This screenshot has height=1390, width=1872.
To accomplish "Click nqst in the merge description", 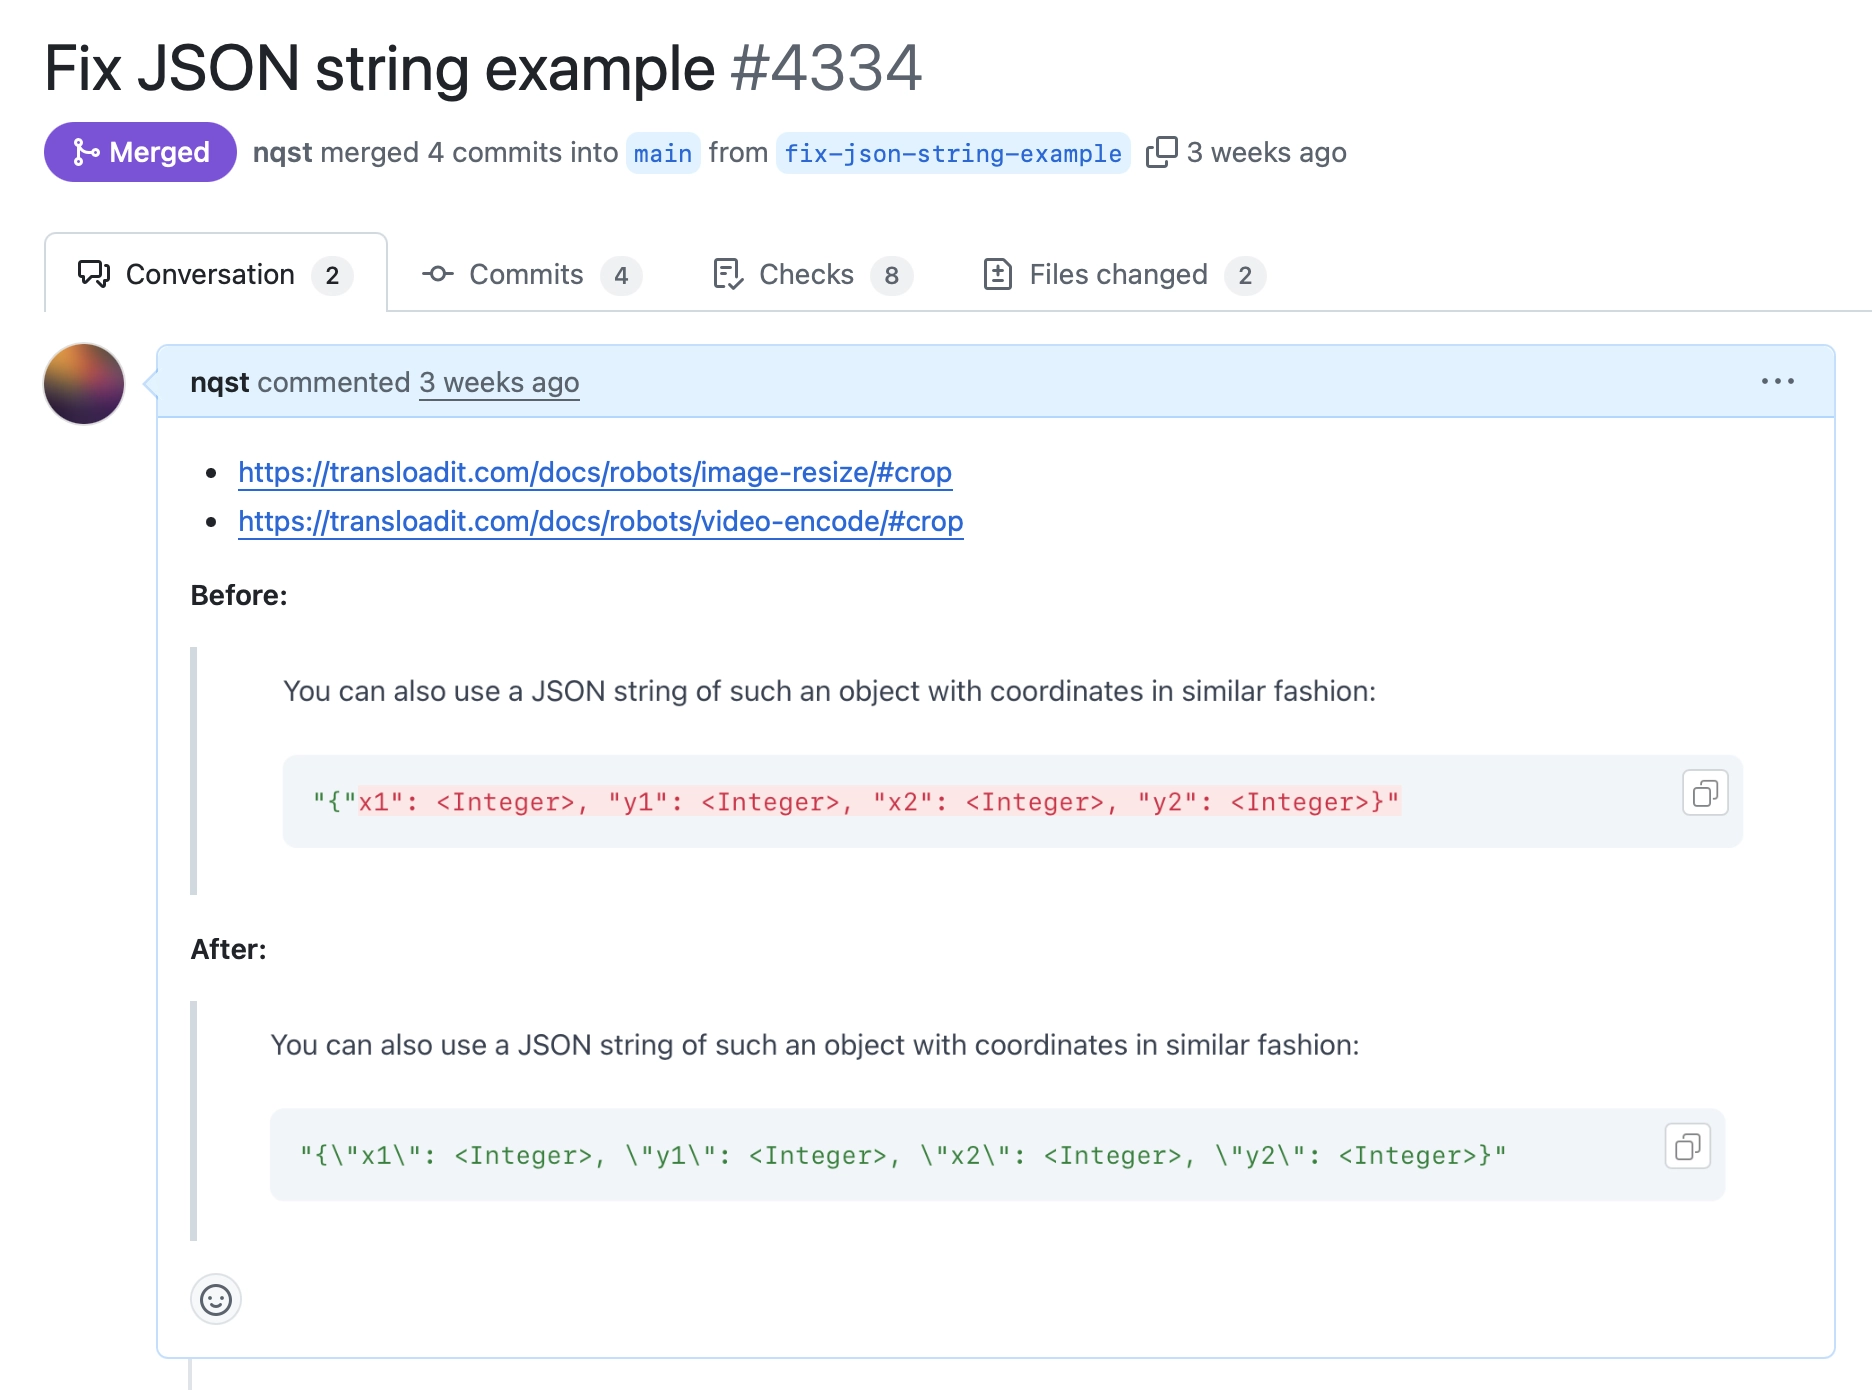I will click(x=283, y=152).
